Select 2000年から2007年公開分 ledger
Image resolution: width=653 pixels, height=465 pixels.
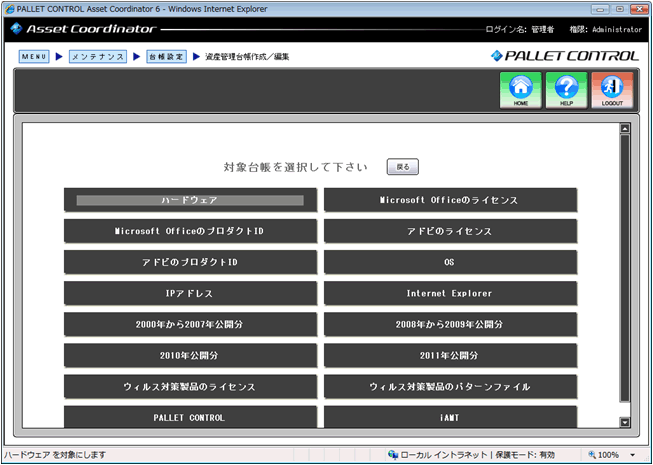(190, 325)
